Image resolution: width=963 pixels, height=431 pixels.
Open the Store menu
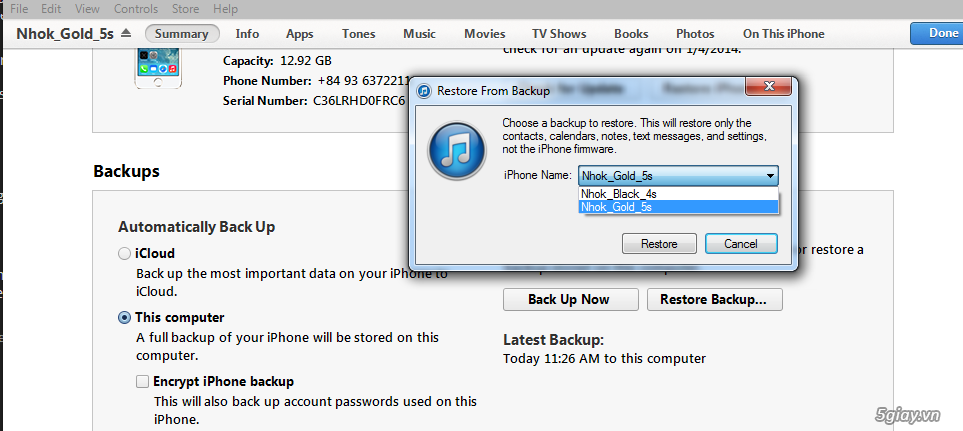click(x=185, y=9)
